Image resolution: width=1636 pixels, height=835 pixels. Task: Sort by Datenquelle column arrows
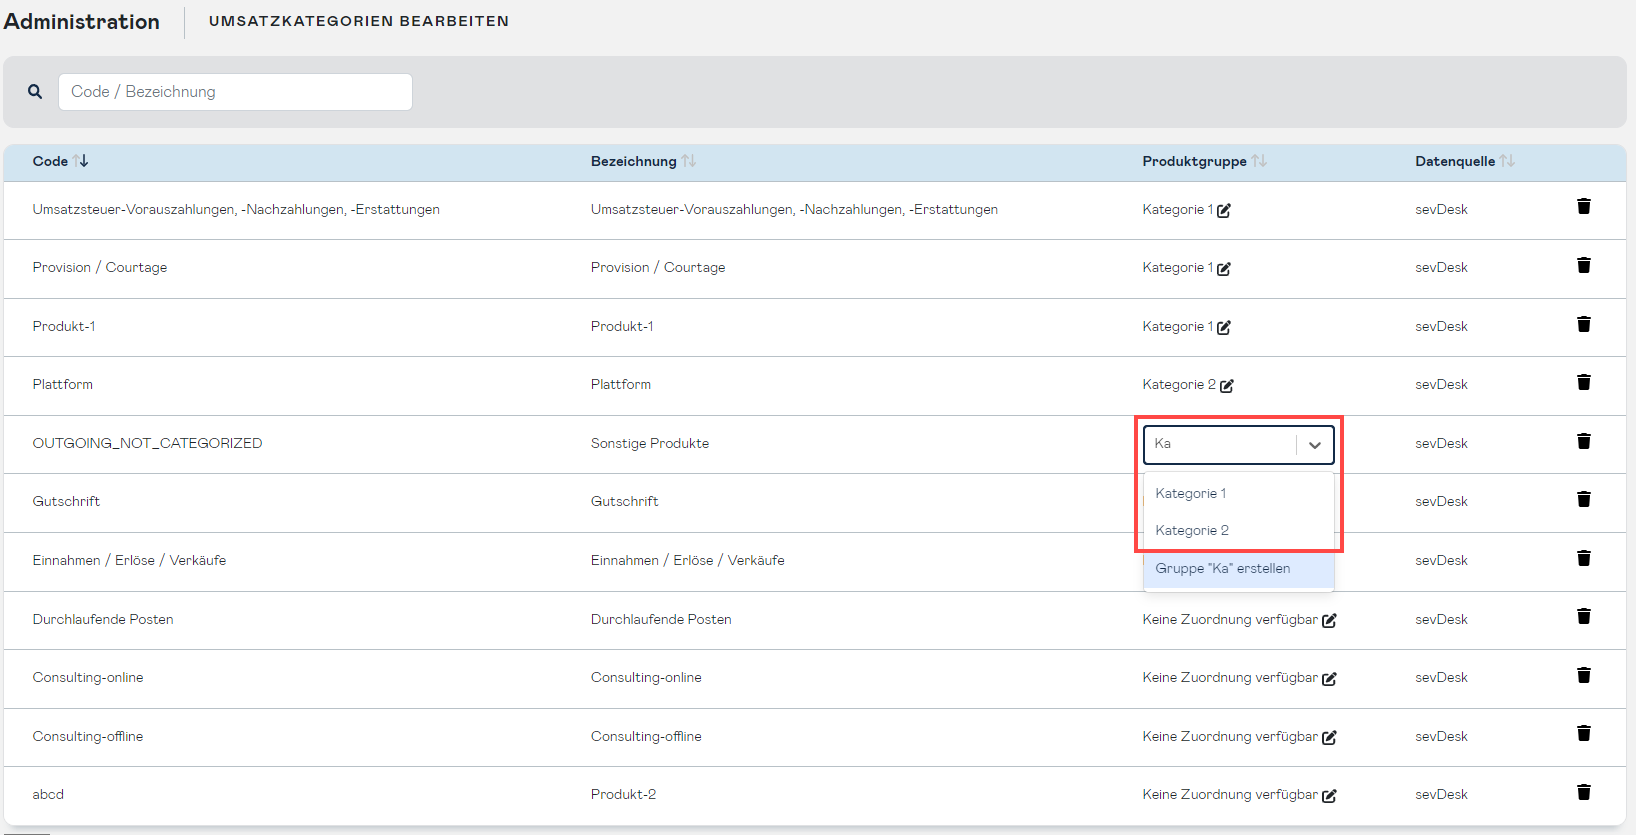[x=1507, y=161]
